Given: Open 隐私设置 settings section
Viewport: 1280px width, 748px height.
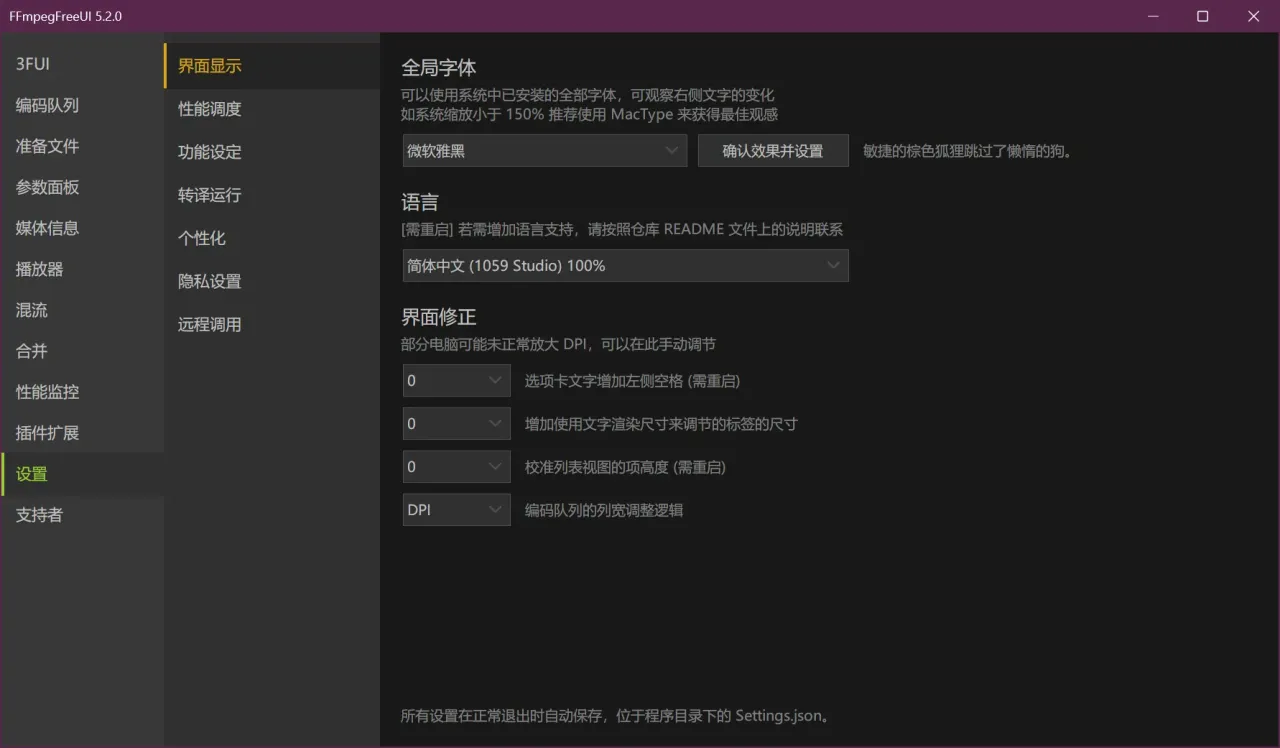Looking at the screenshot, I should (x=272, y=281).
